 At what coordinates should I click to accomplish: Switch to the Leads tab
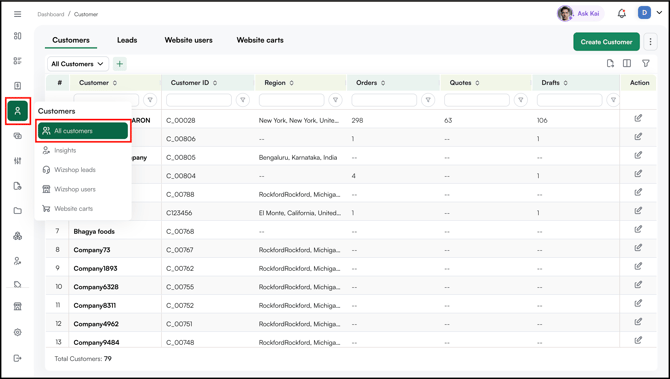click(x=127, y=40)
